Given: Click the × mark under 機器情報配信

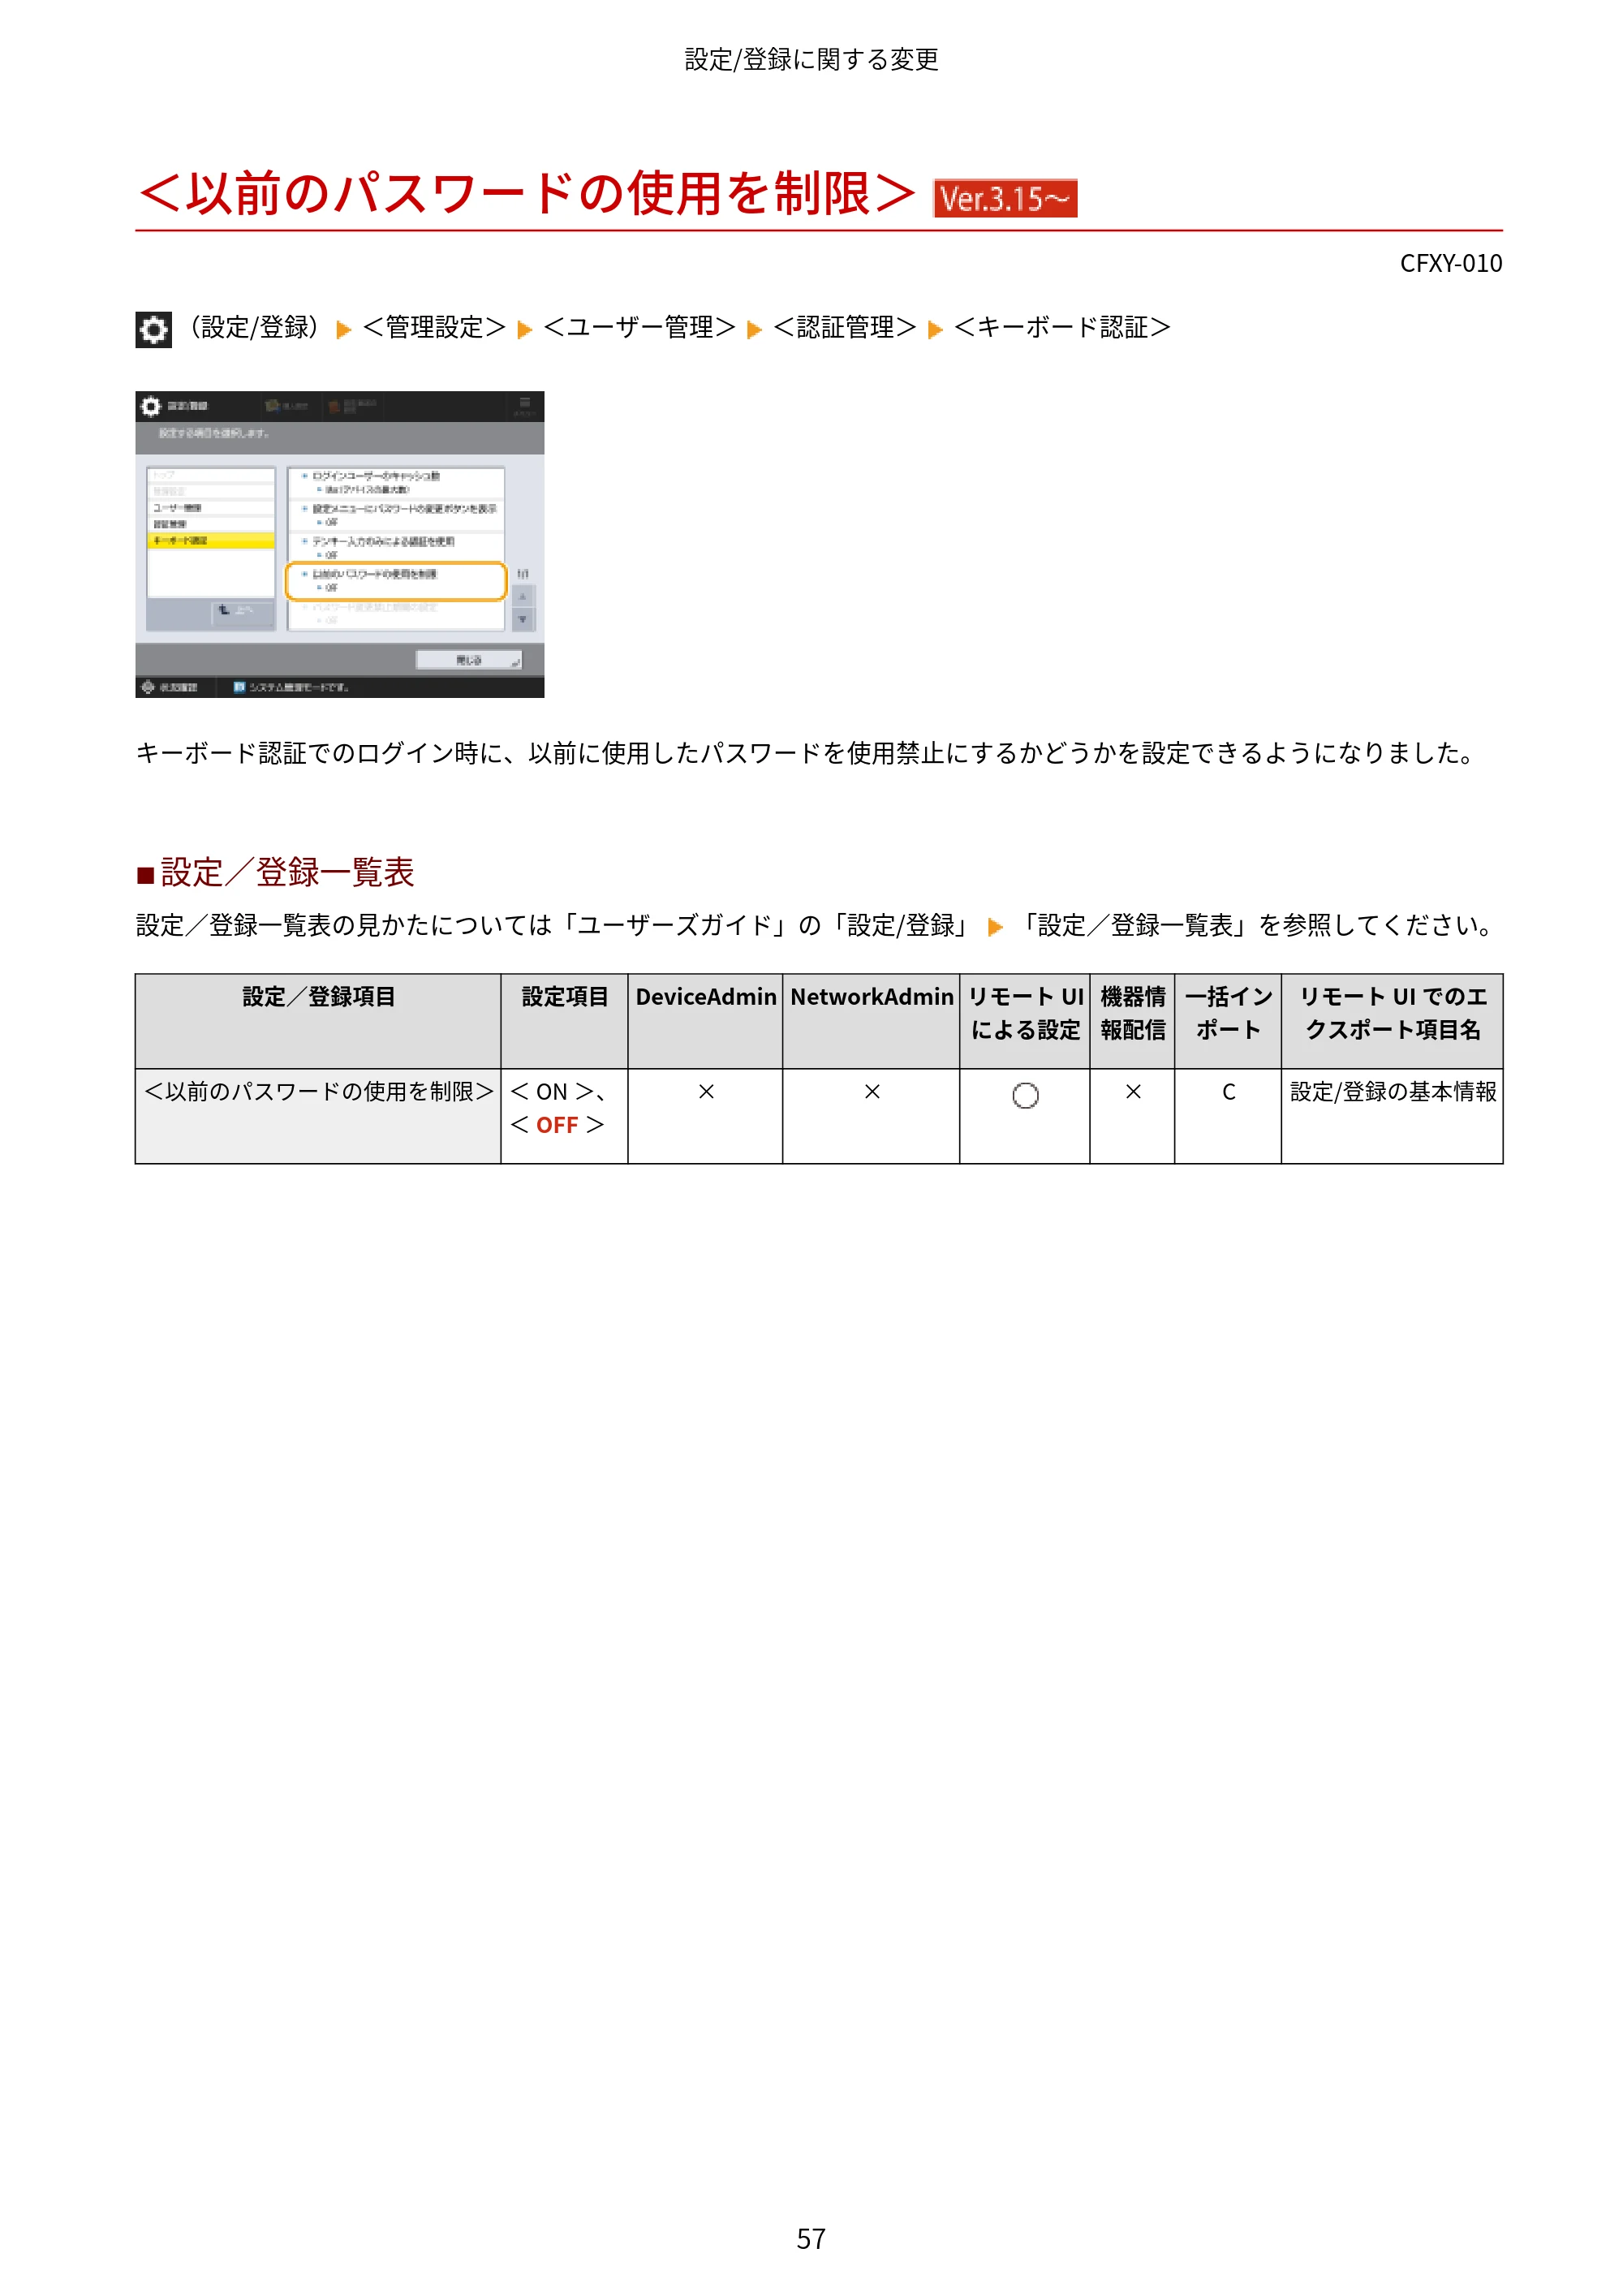Looking at the screenshot, I should pos(1133,1092).
